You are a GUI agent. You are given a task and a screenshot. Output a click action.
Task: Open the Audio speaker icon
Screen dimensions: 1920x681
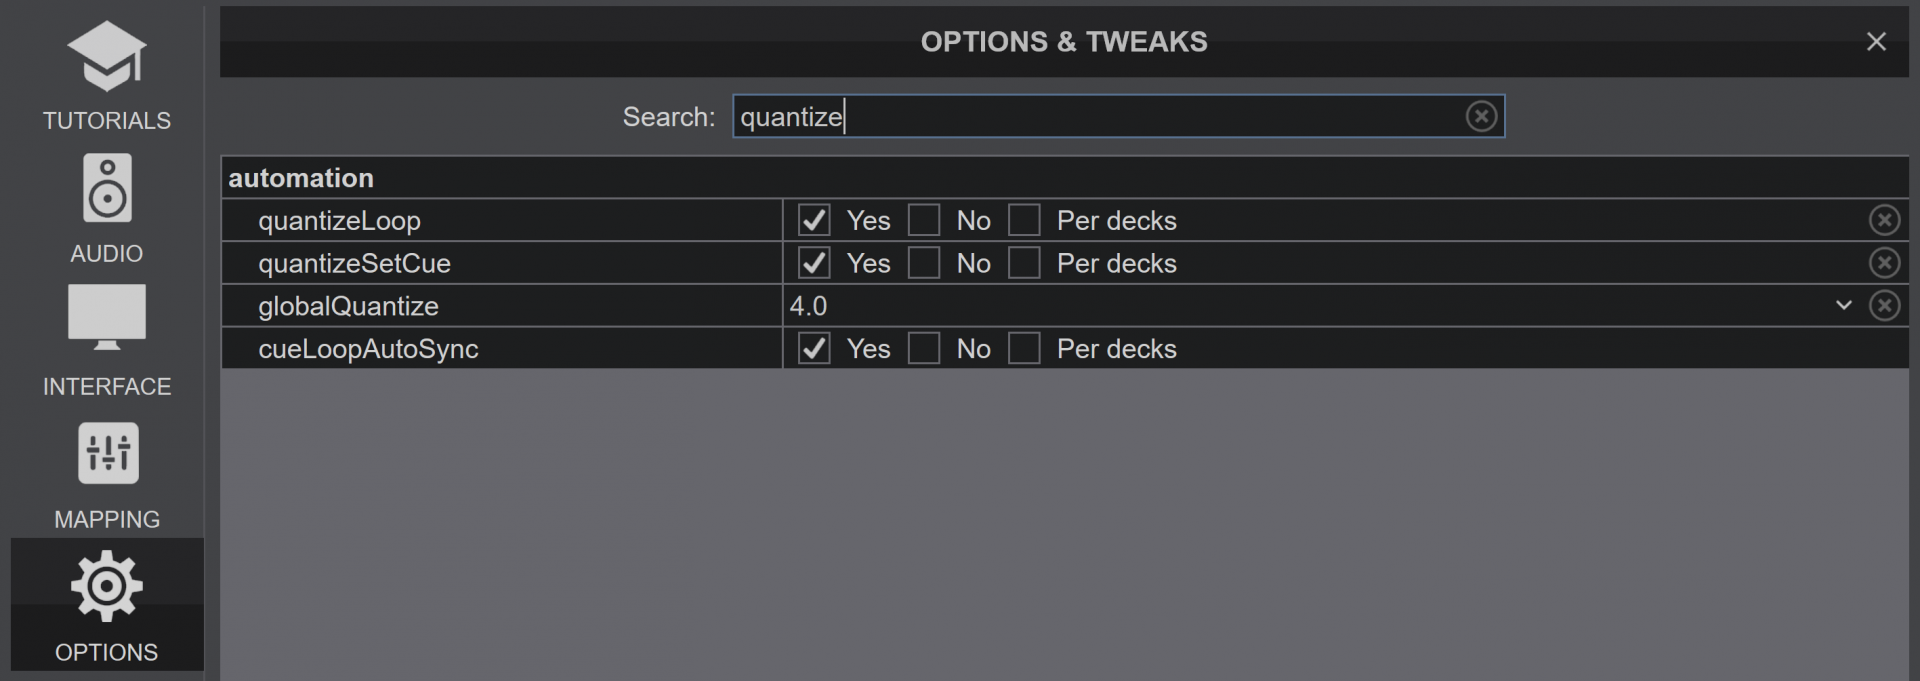107,188
